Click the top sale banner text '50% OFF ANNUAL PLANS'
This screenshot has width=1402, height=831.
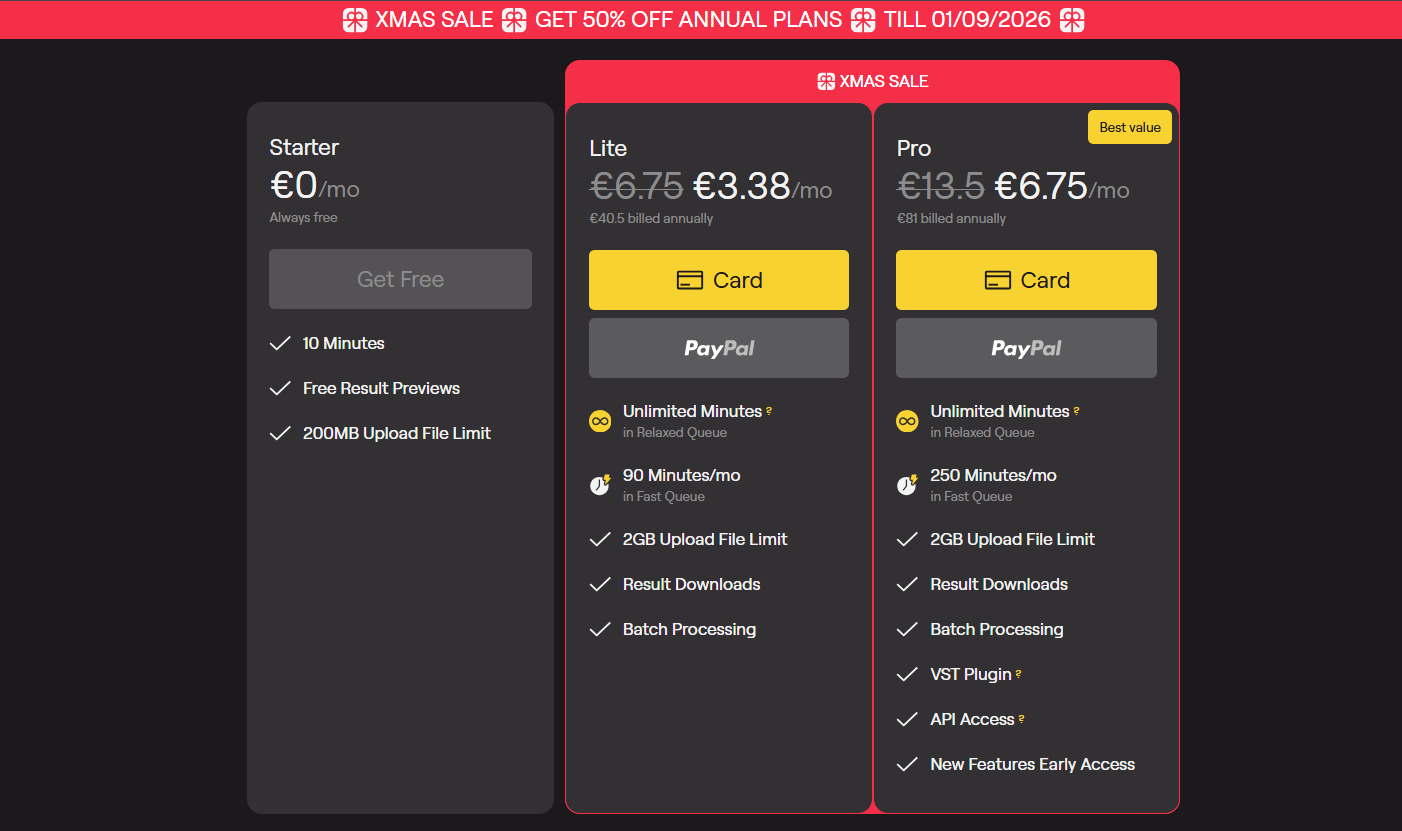689,20
